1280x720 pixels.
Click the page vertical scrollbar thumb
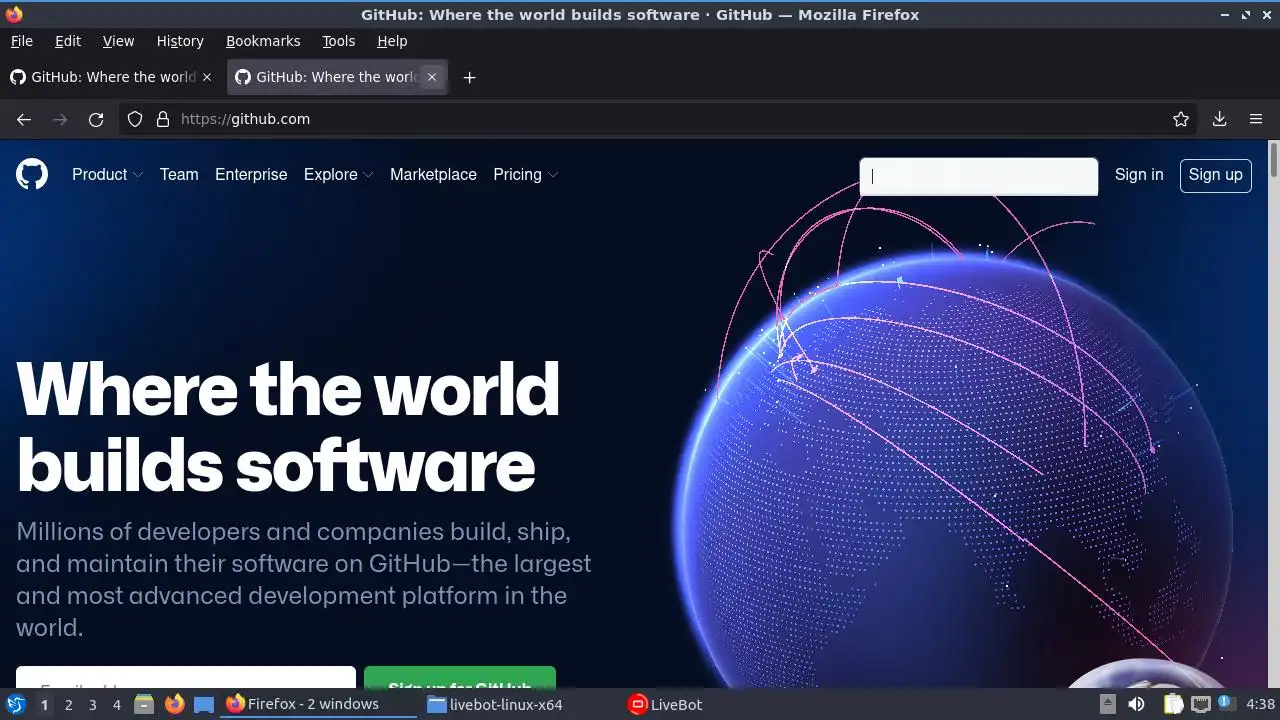pyautogui.click(x=1274, y=160)
